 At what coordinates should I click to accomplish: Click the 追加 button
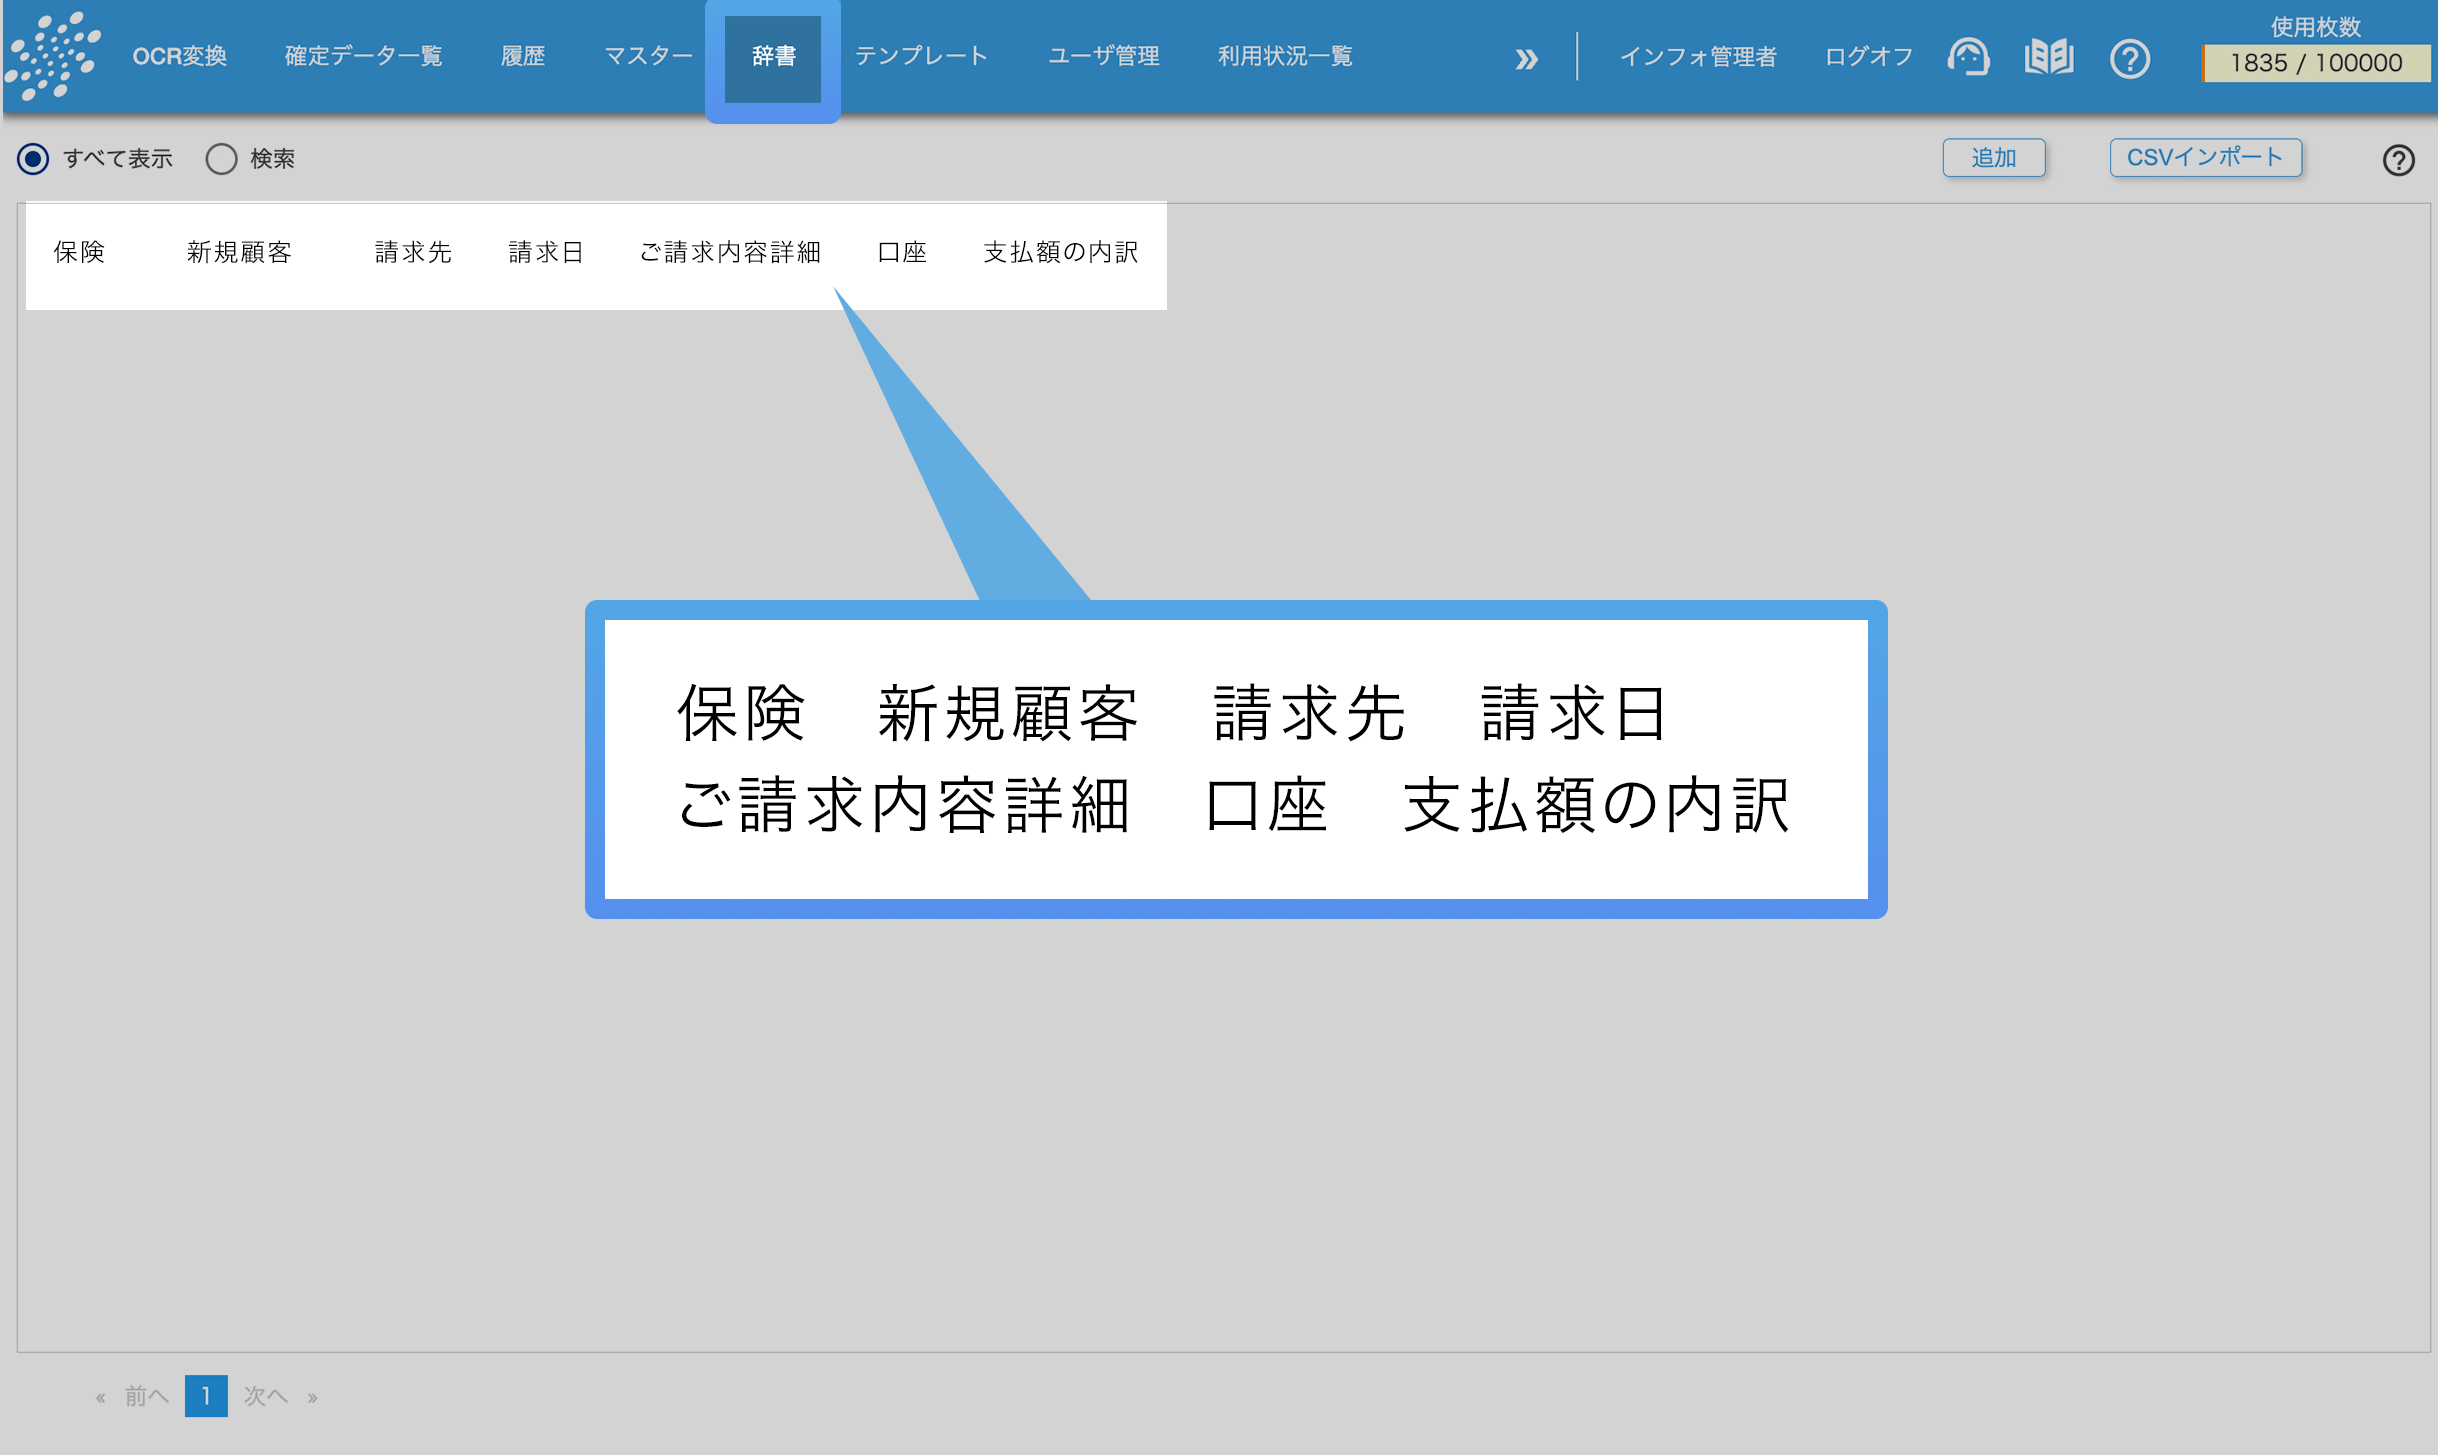(1993, 157)
